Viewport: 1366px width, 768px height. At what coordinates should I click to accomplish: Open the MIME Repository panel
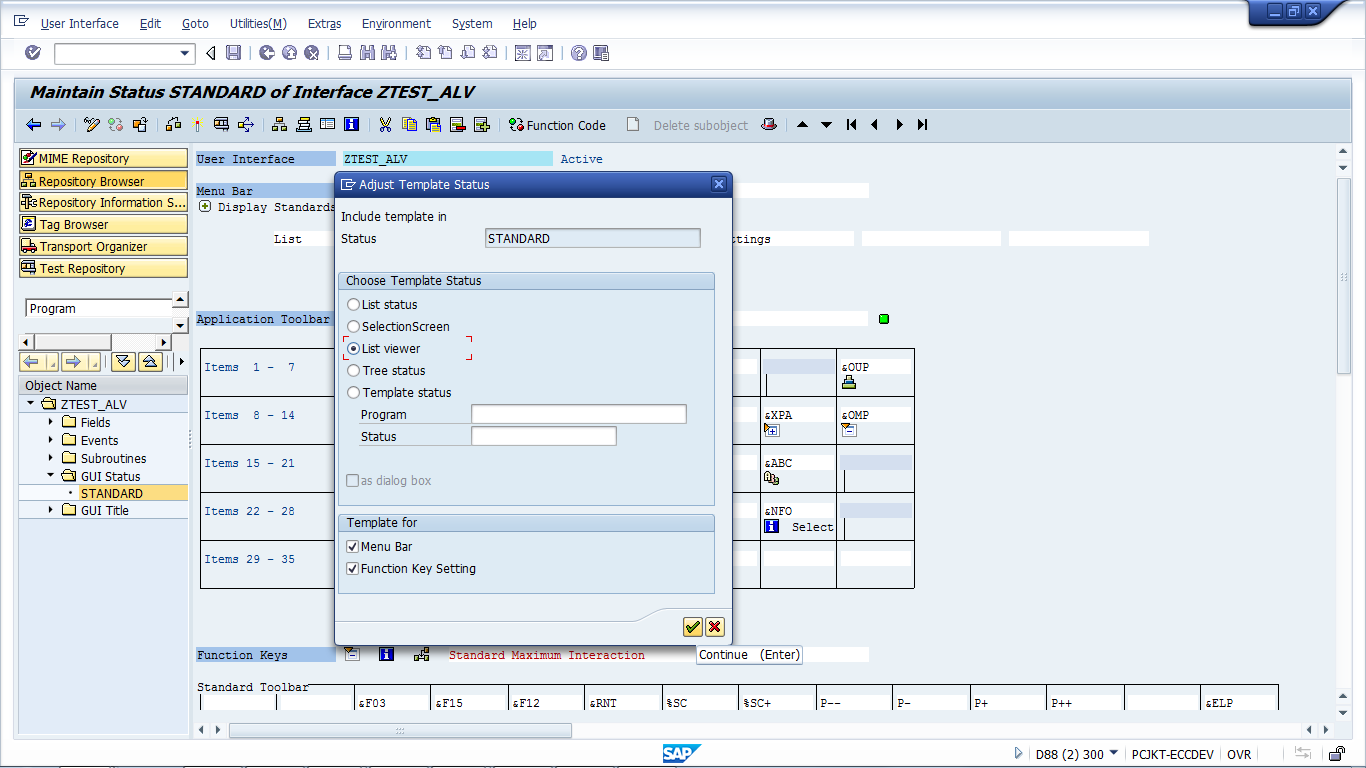click(x=103, y=157)
